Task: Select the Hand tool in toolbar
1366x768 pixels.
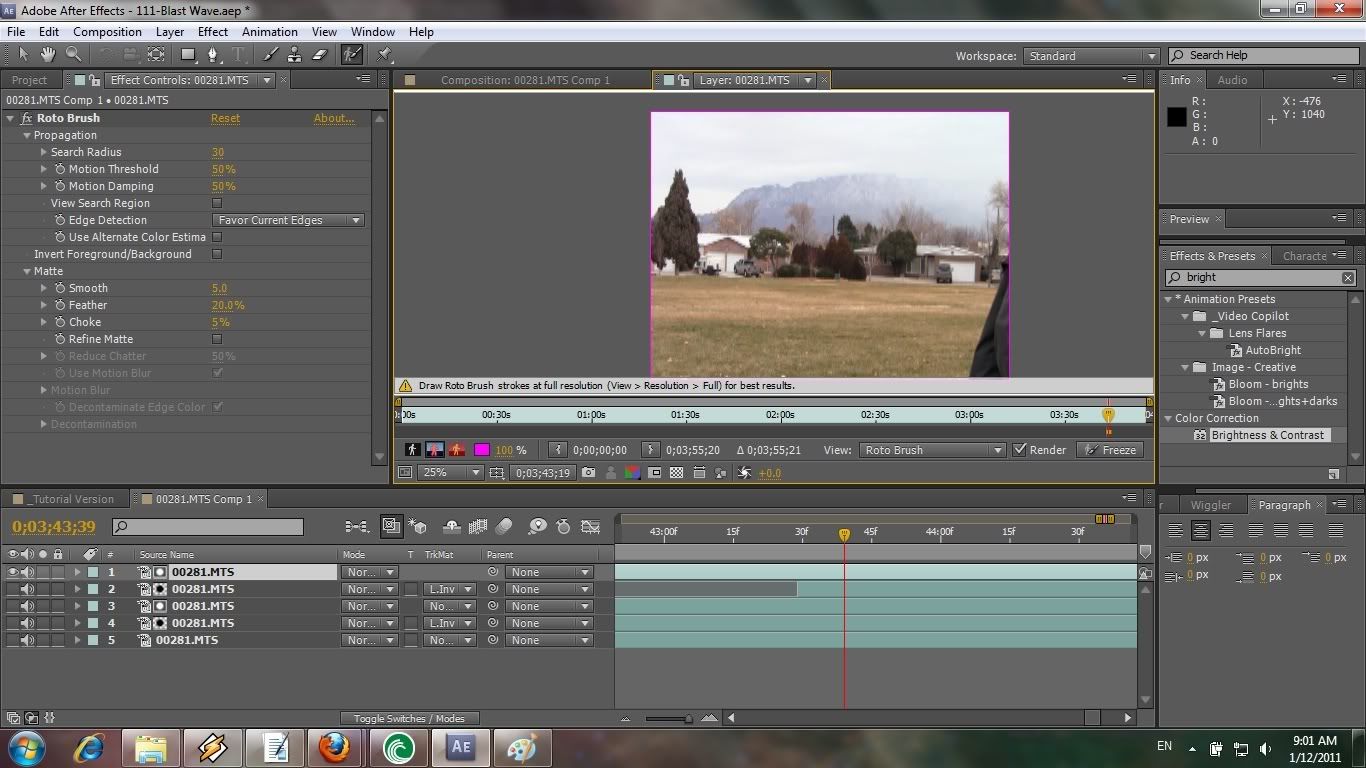Action: (x=49, y=55)
